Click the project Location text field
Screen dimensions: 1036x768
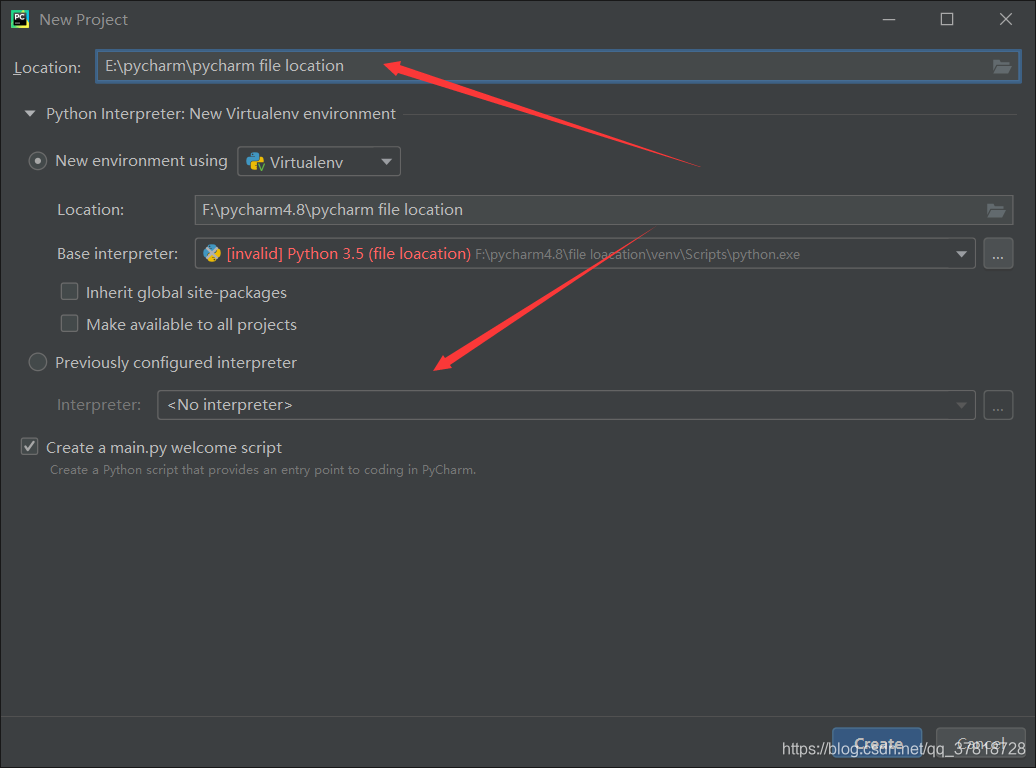558,66
